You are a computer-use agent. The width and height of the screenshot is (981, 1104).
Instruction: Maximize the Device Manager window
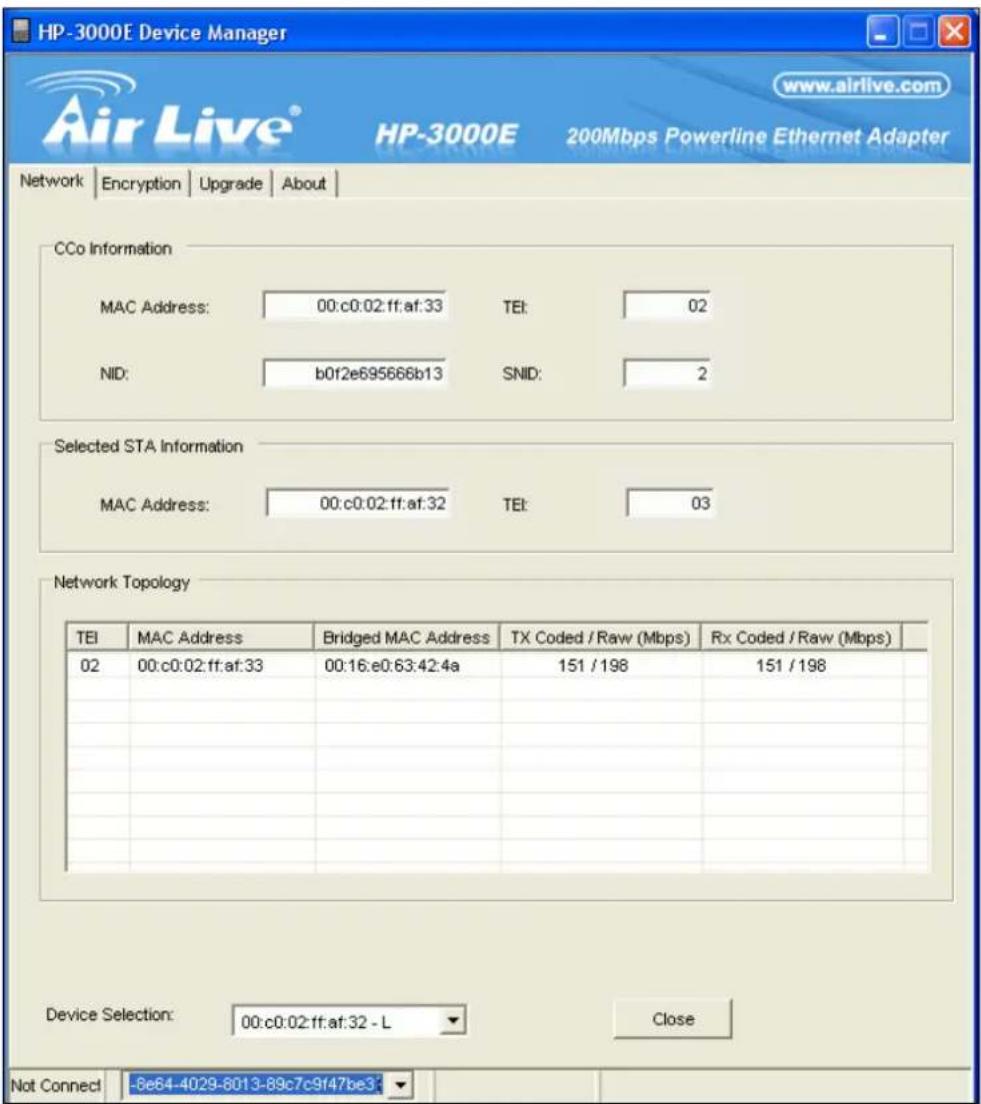point(918,32)
